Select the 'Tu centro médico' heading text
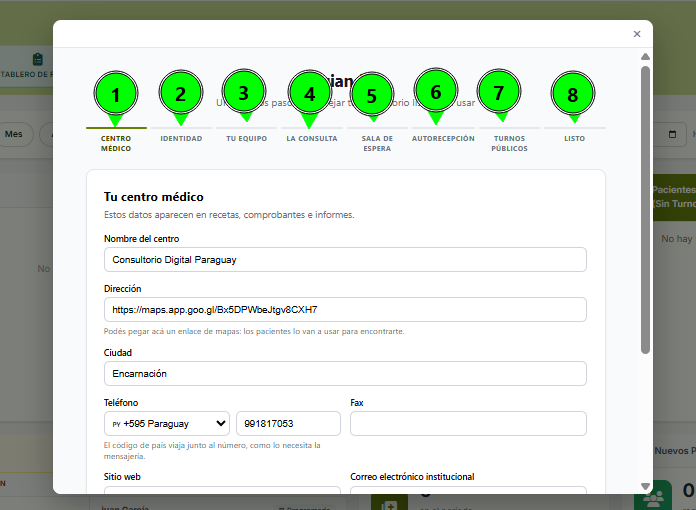 click(x=154, y=197)
